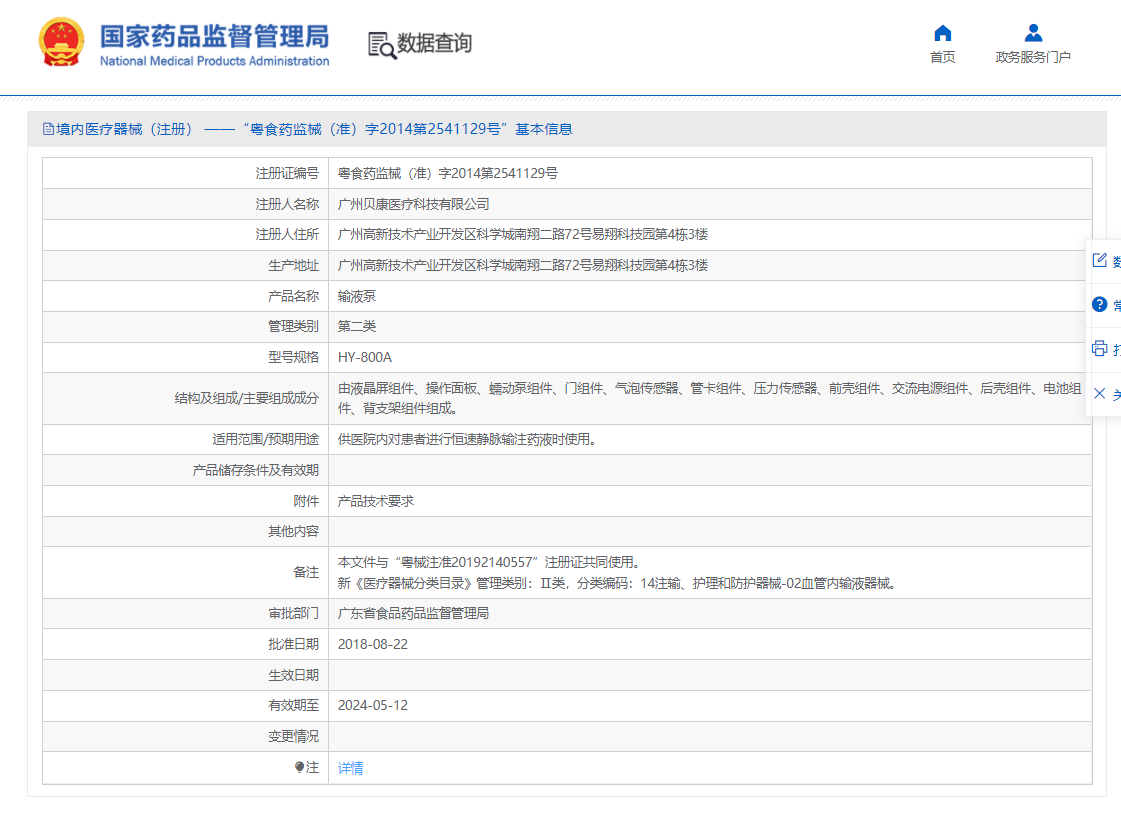Image resolution: width=1121 pixels, height=814 pixels.
Task: Click 本文件与“粤械注准20192140557” remark line
Action: pyautogui.click(x=488, y=562)
